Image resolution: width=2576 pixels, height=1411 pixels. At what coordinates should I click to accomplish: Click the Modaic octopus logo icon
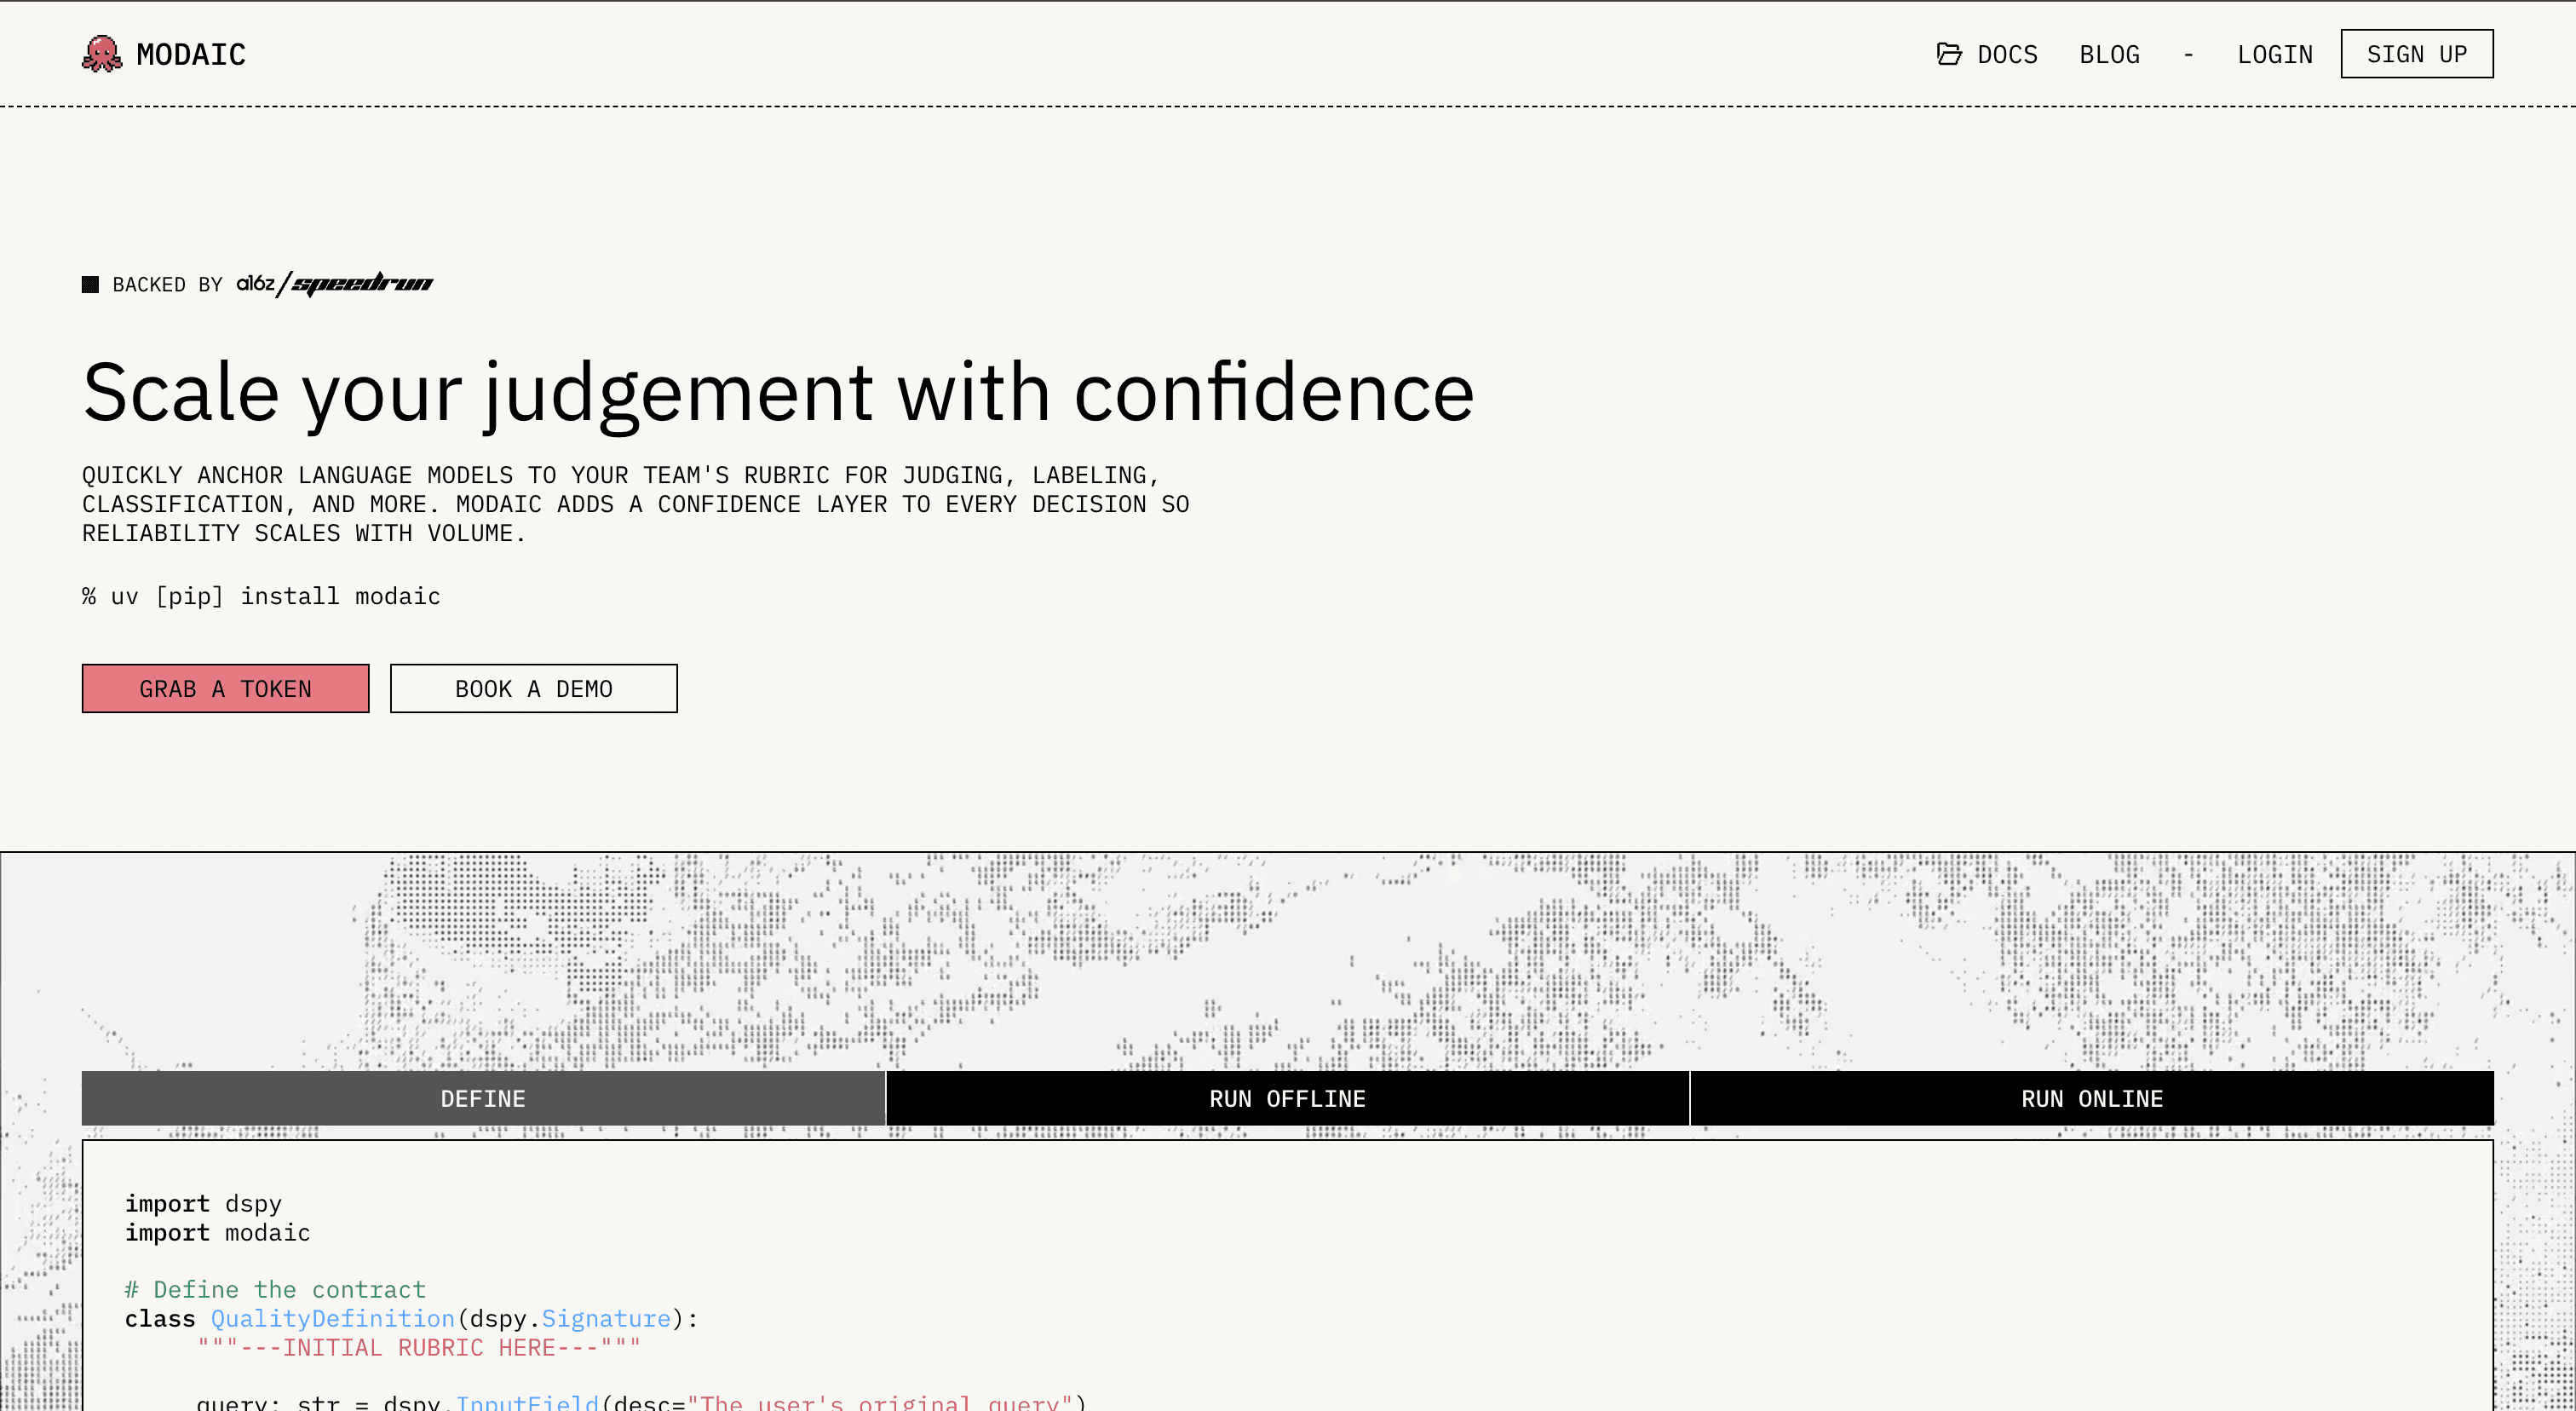pos(102,54)
